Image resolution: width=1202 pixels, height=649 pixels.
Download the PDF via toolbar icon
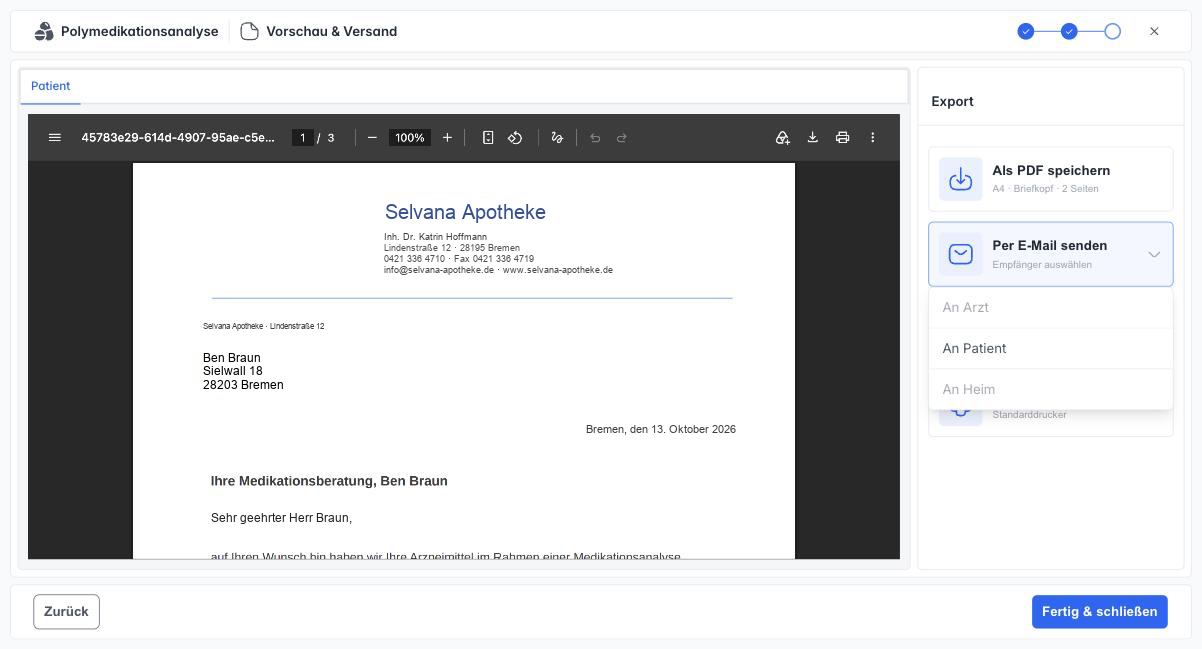click(813, 138)
